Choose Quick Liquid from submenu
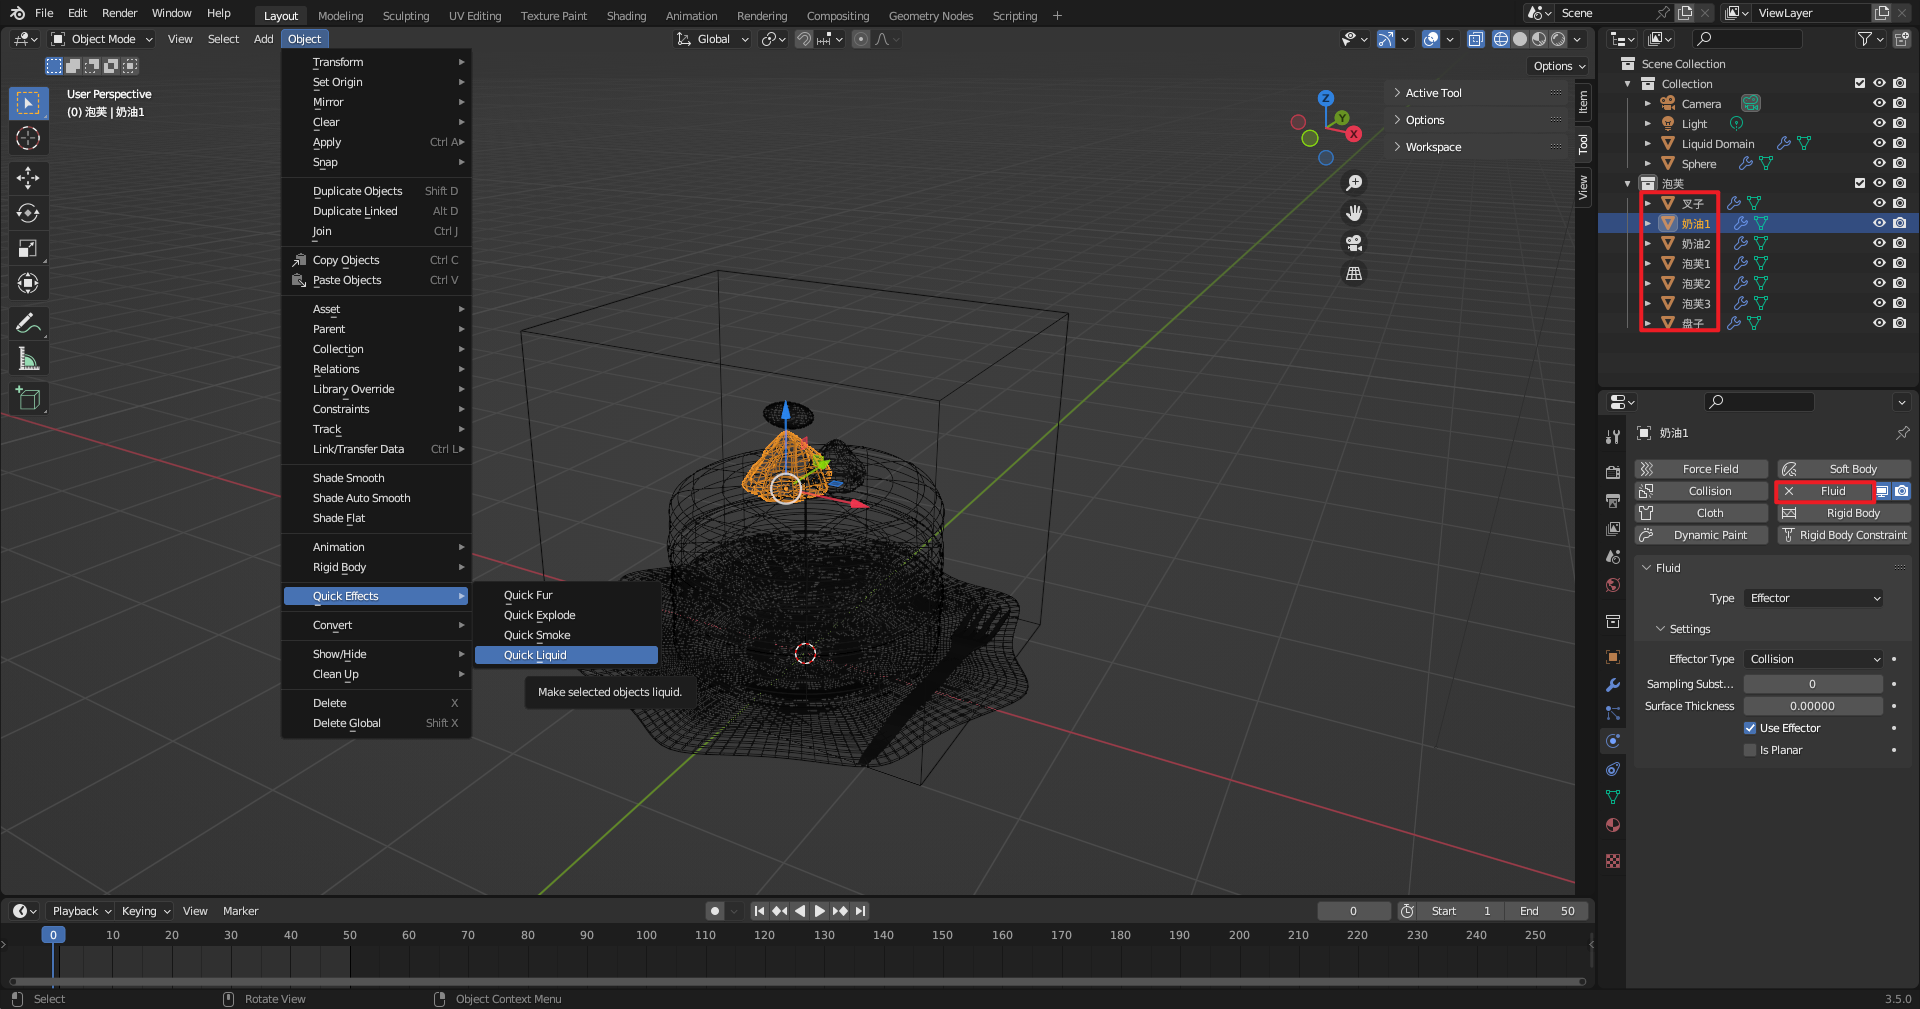The image size is (1920, 1009). point(566,655)
